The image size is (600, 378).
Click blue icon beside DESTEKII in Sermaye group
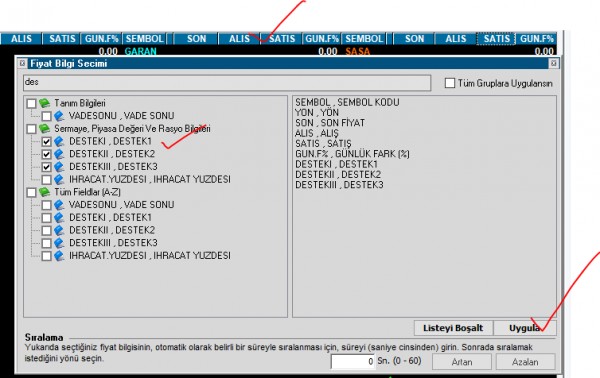click(59, 154)
